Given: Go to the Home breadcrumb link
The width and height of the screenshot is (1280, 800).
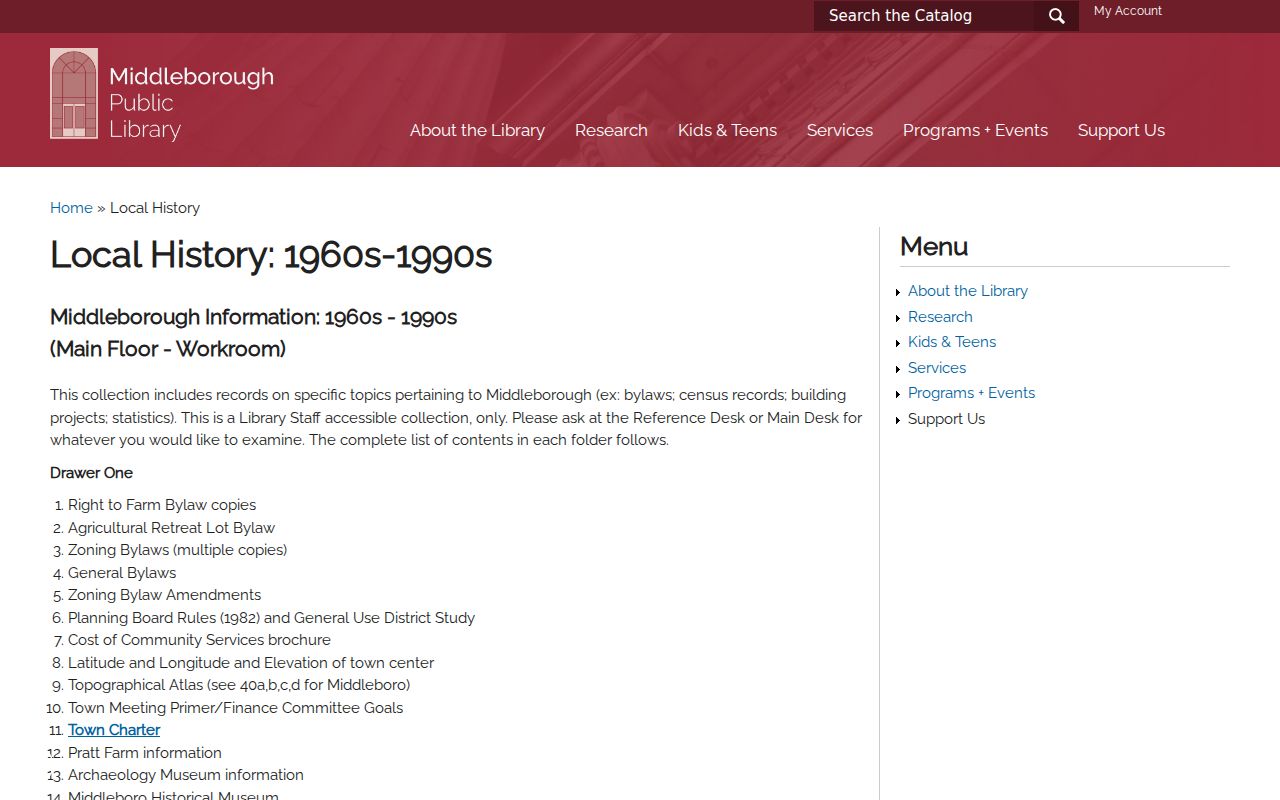Looking at the screenshot, I should [71, 208].
